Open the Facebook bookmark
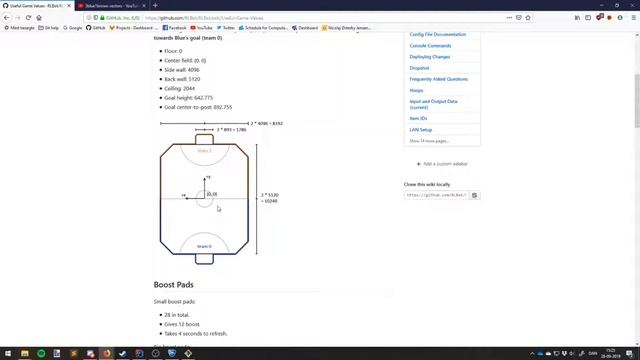 (174, 28)
